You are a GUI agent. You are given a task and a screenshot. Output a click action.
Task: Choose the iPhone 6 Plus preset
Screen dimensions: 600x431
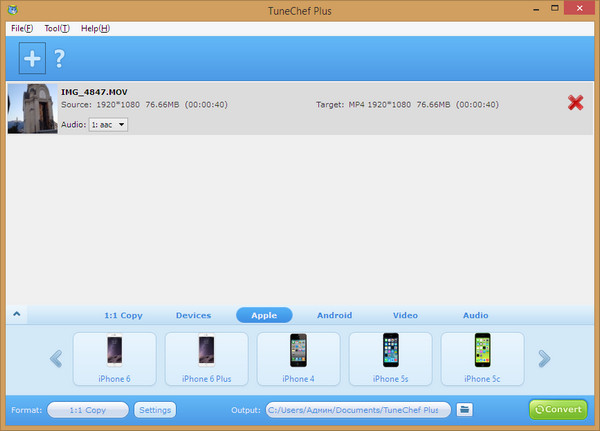[206, 359]
